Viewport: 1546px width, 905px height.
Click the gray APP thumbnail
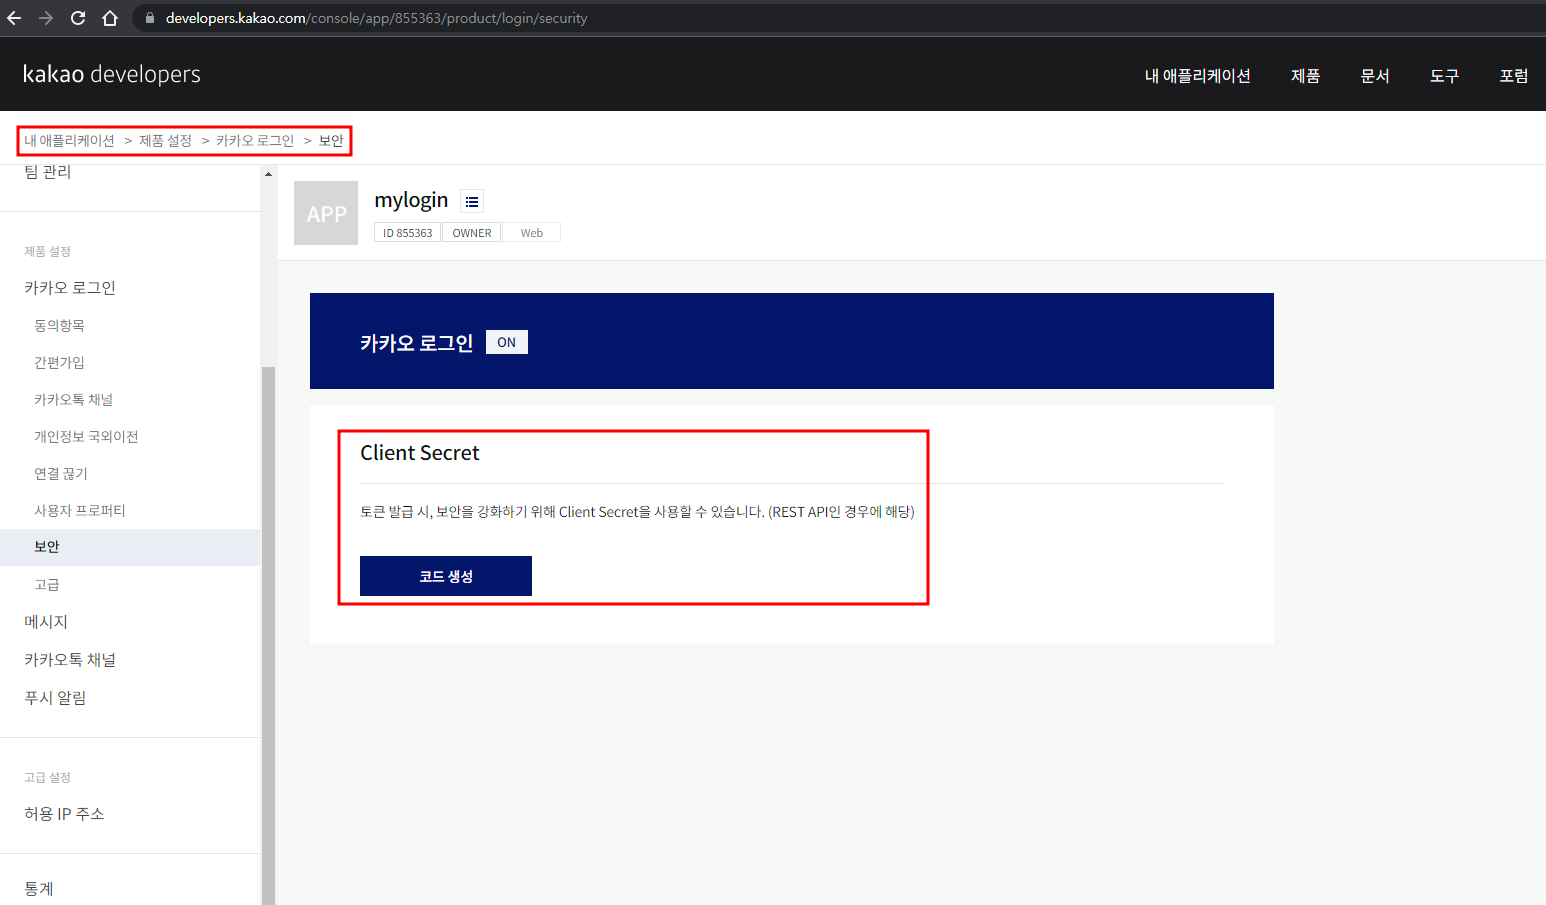326,213
